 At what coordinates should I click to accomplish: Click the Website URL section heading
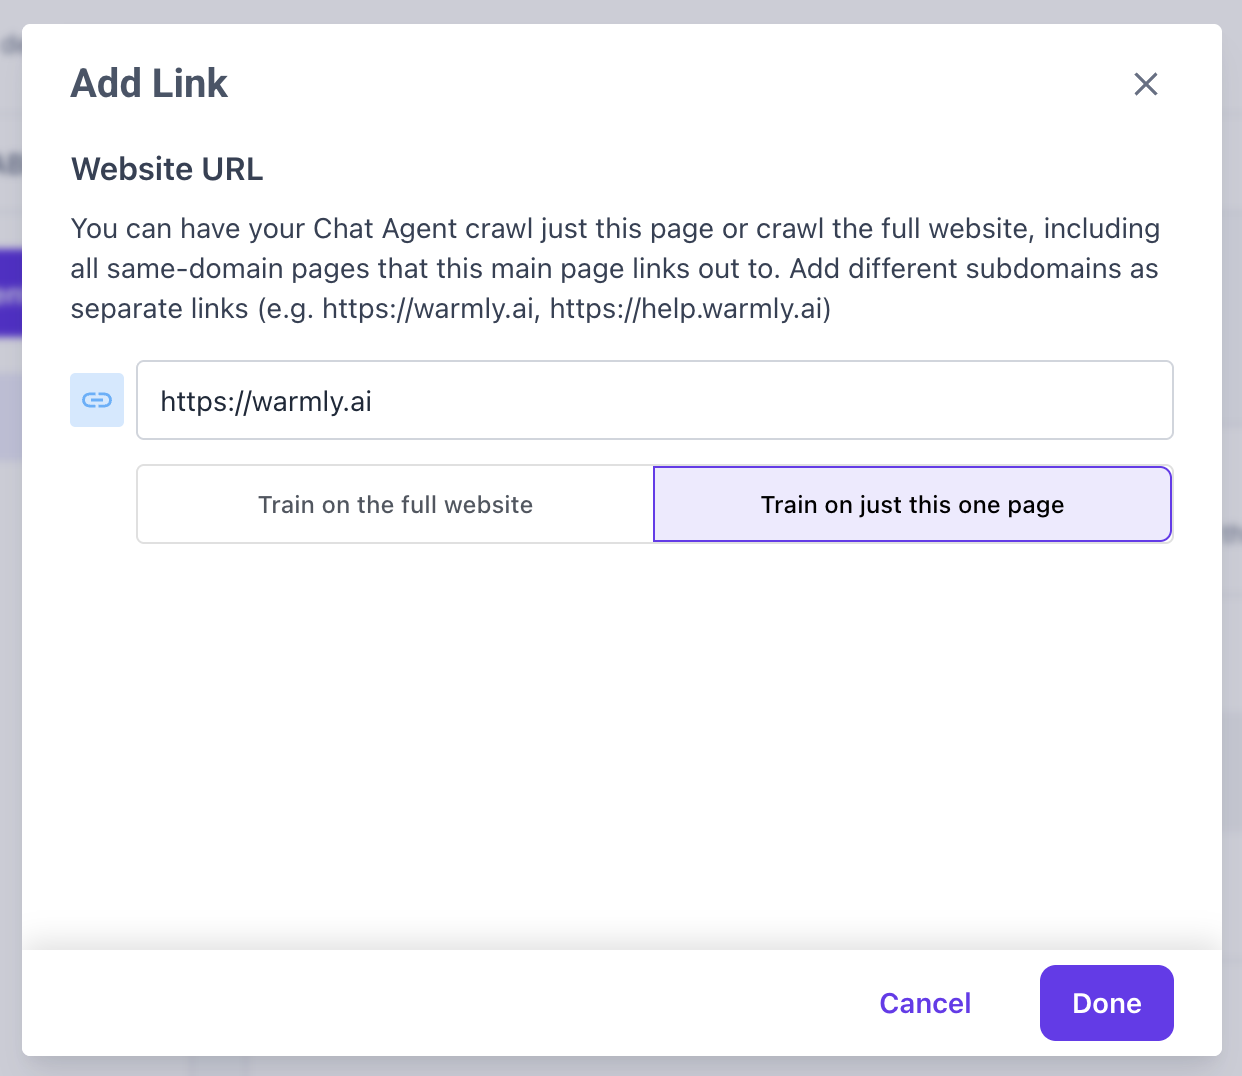pyautogui.click(x=167, y=169)
